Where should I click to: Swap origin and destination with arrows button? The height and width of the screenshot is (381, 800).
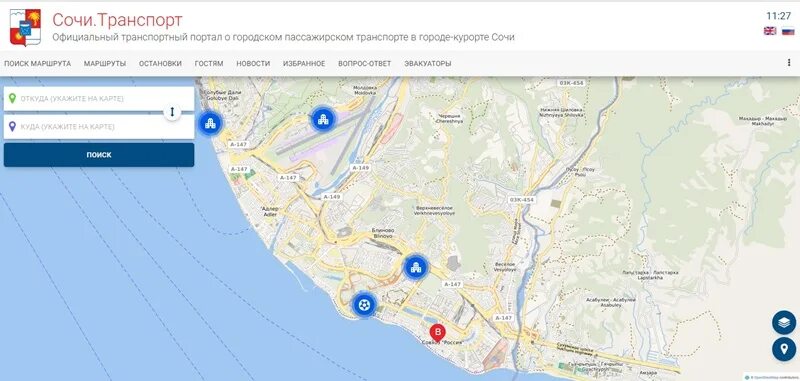click(172, 112)
